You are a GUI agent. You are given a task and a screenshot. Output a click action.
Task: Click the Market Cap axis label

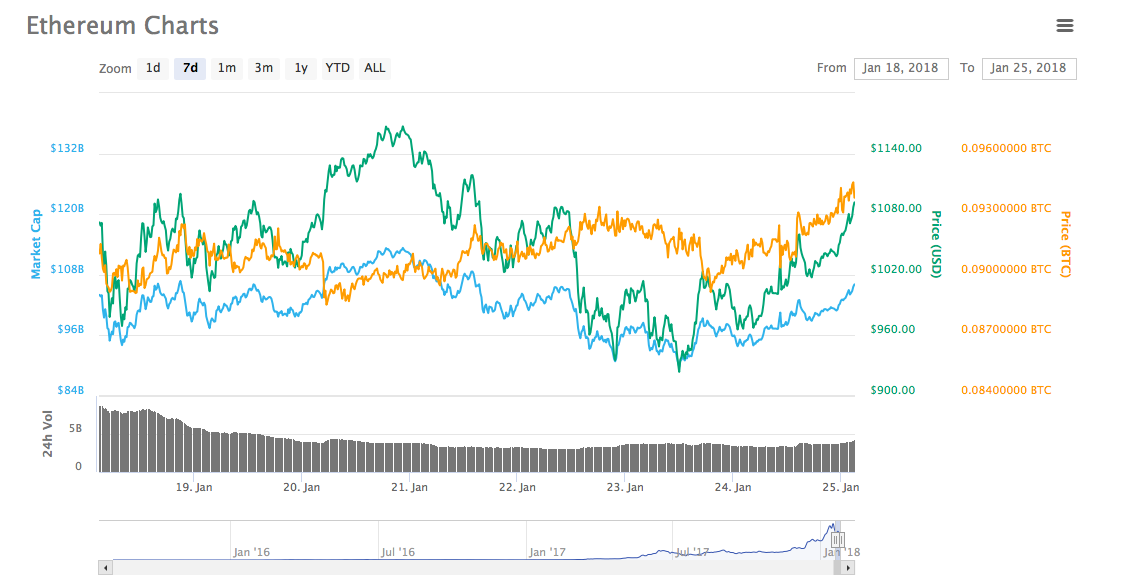36,243
